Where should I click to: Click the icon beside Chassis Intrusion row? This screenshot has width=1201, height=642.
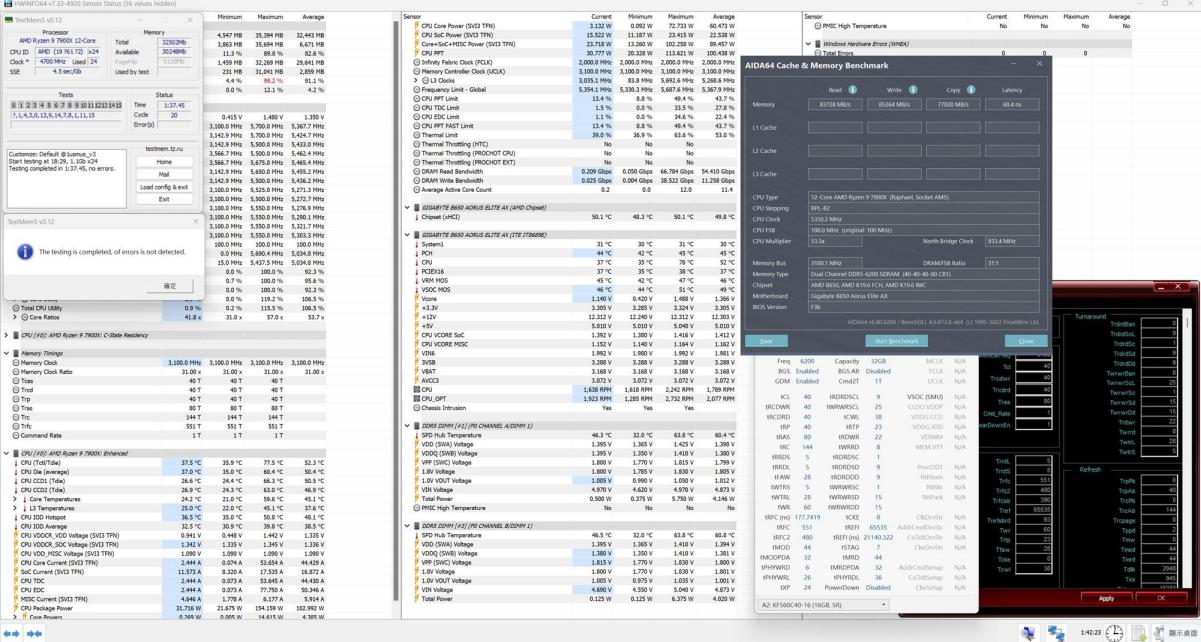417,408
